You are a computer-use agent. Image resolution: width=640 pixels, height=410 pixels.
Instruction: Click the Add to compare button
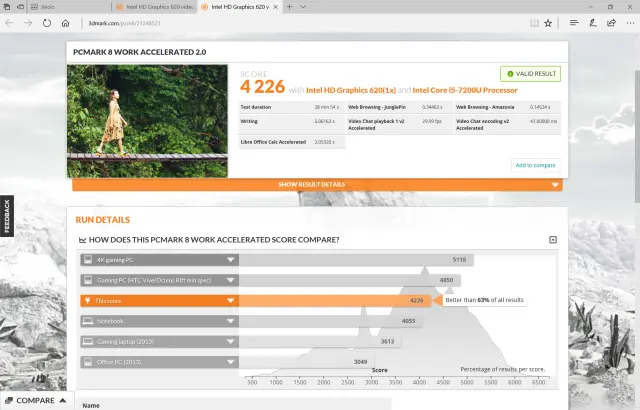(536, 165)
